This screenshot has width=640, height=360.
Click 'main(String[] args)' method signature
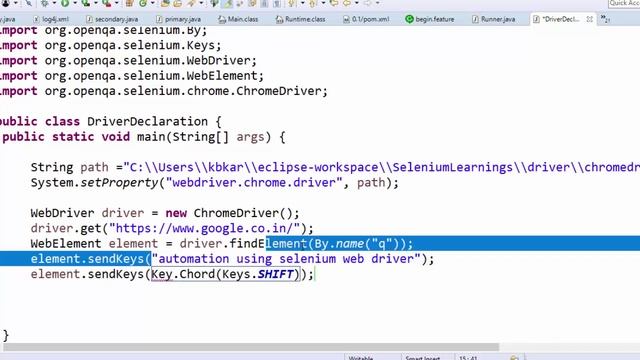[x=204, y=137]
